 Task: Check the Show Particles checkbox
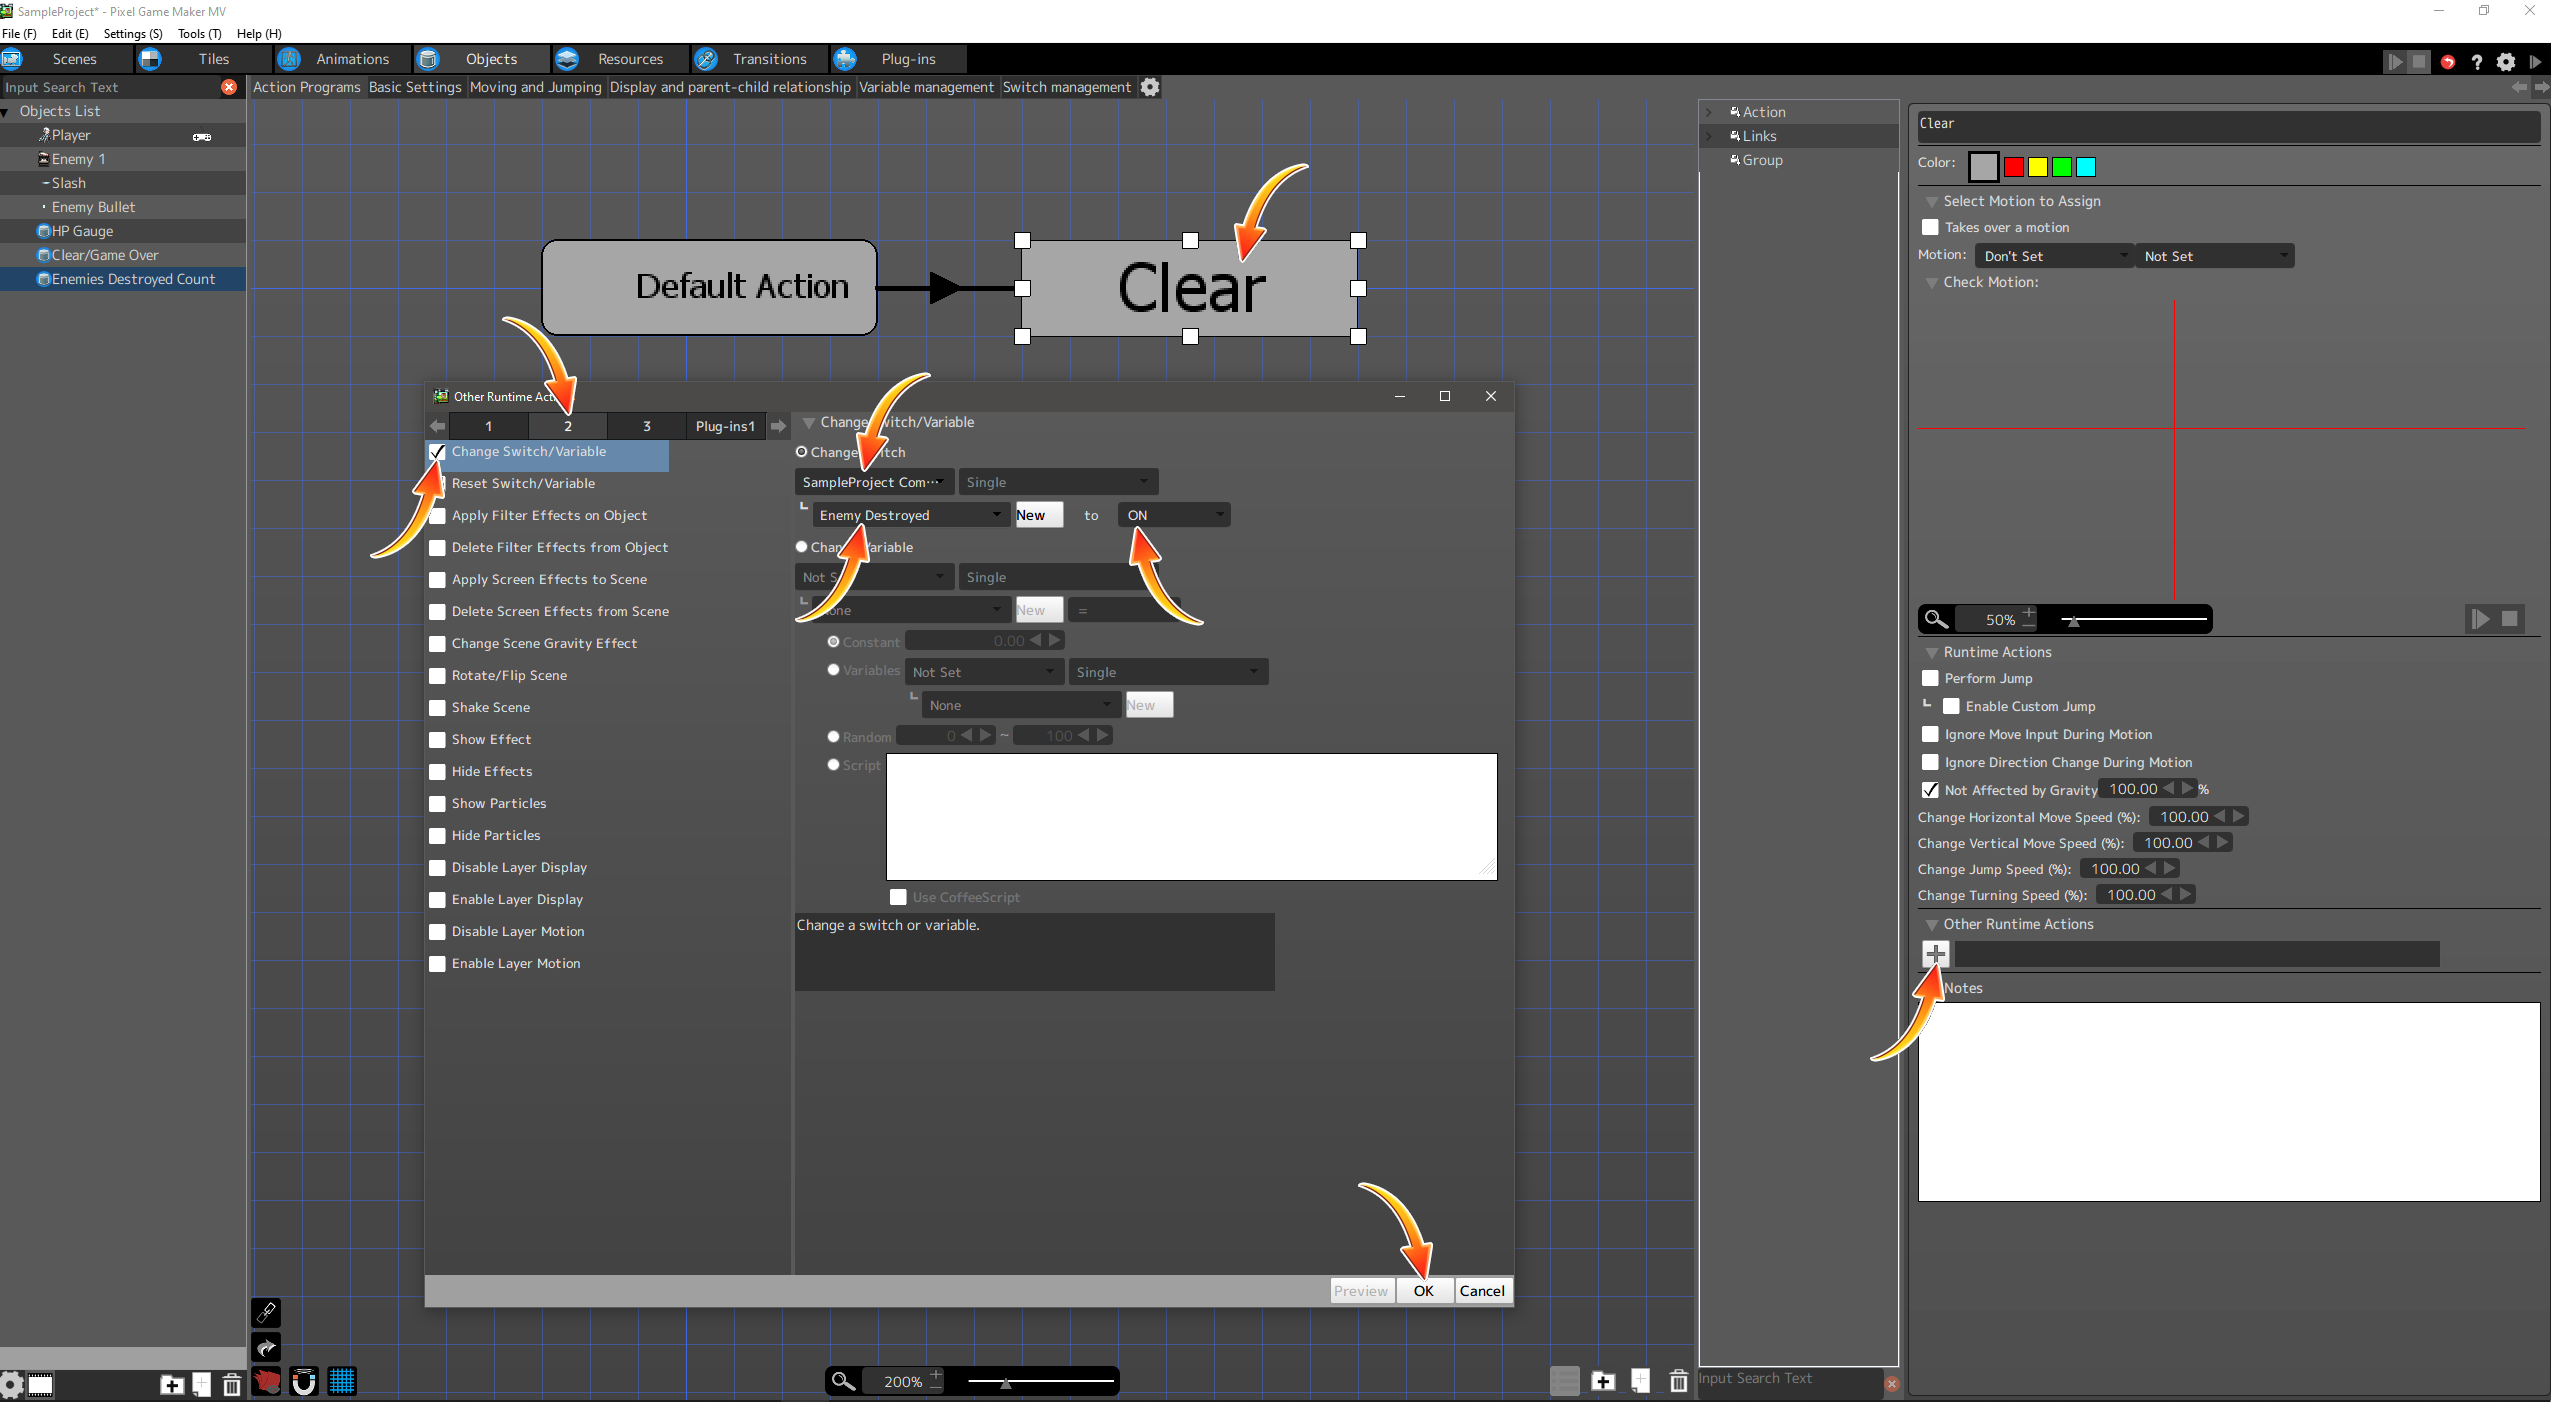[x=437, y=803]
